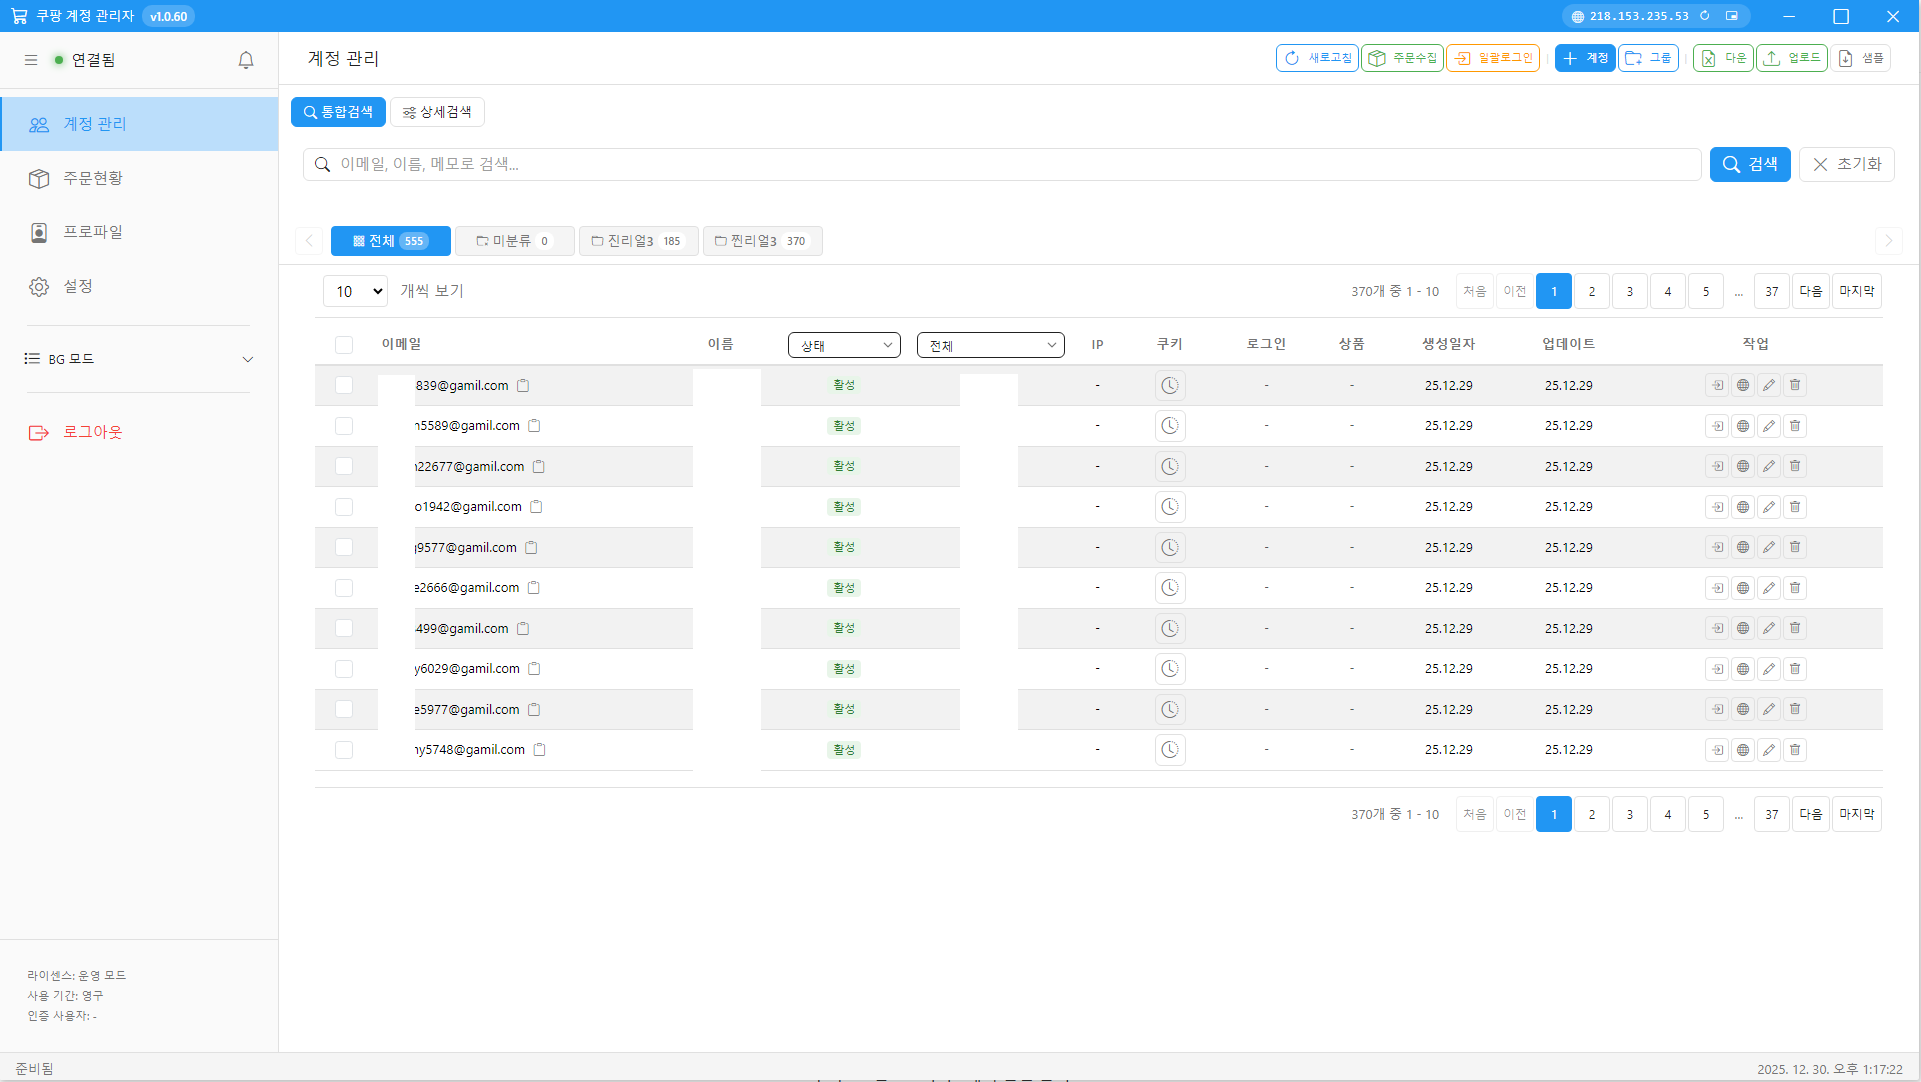Click the blue 검색 search button
1921x1082 pixels.
pos(1749,164)
